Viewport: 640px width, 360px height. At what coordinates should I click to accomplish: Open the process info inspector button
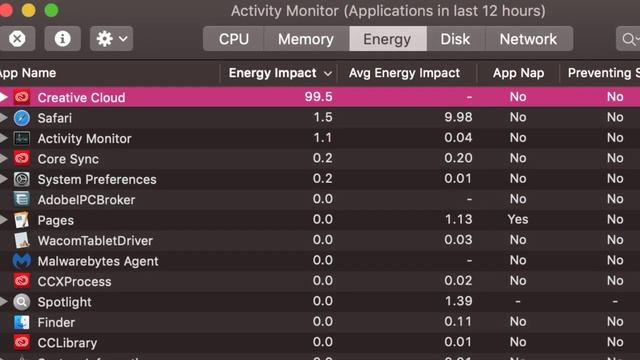(x=62, y=39)
